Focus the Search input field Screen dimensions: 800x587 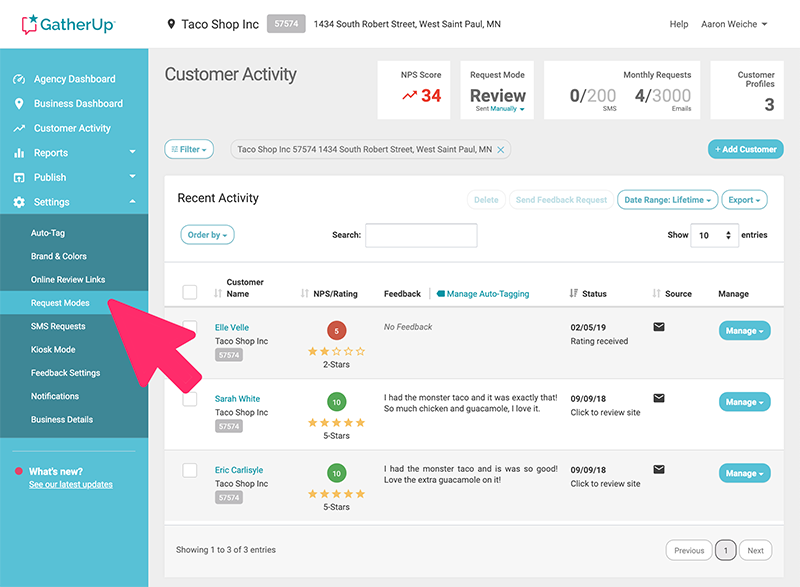coord(421,235)
